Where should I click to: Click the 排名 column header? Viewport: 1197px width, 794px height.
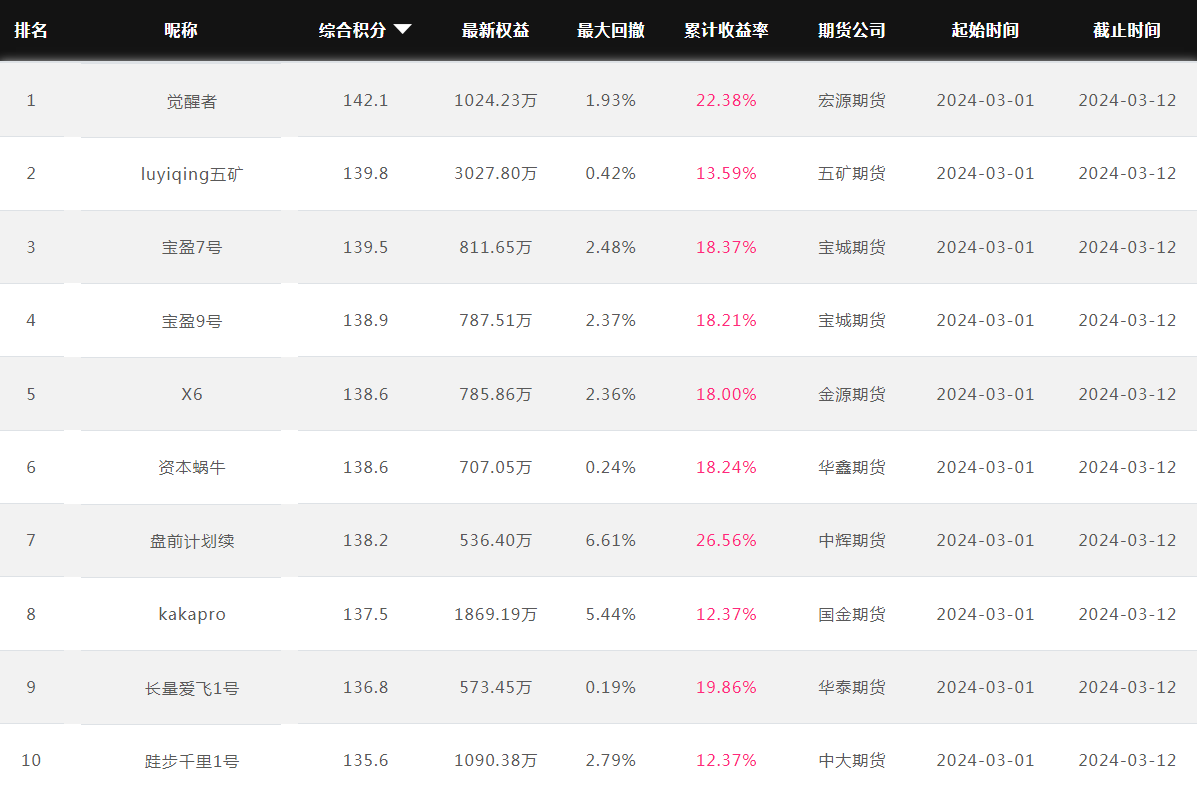click(31, 31)
